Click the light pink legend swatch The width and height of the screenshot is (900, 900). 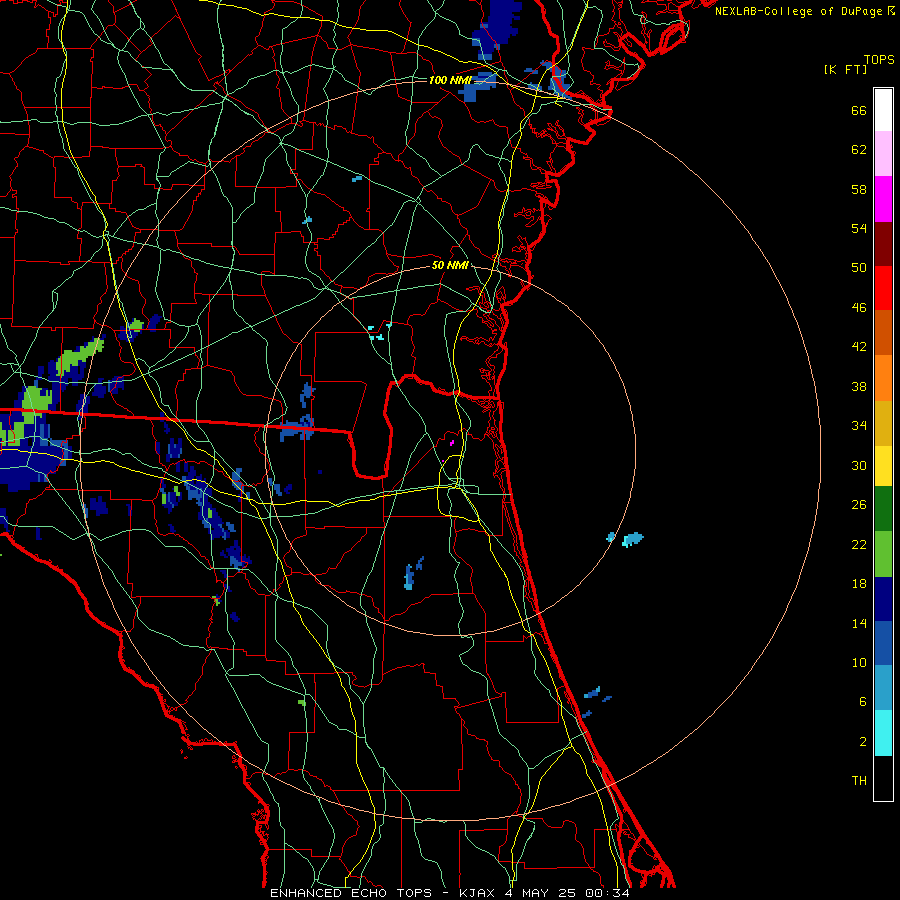[x=883, y=154]
